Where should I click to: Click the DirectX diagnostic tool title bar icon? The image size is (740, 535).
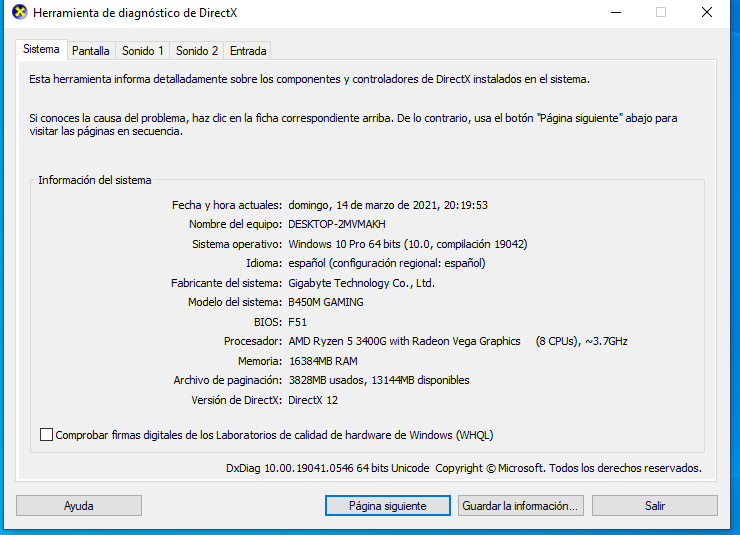click(x=19, y=12)
